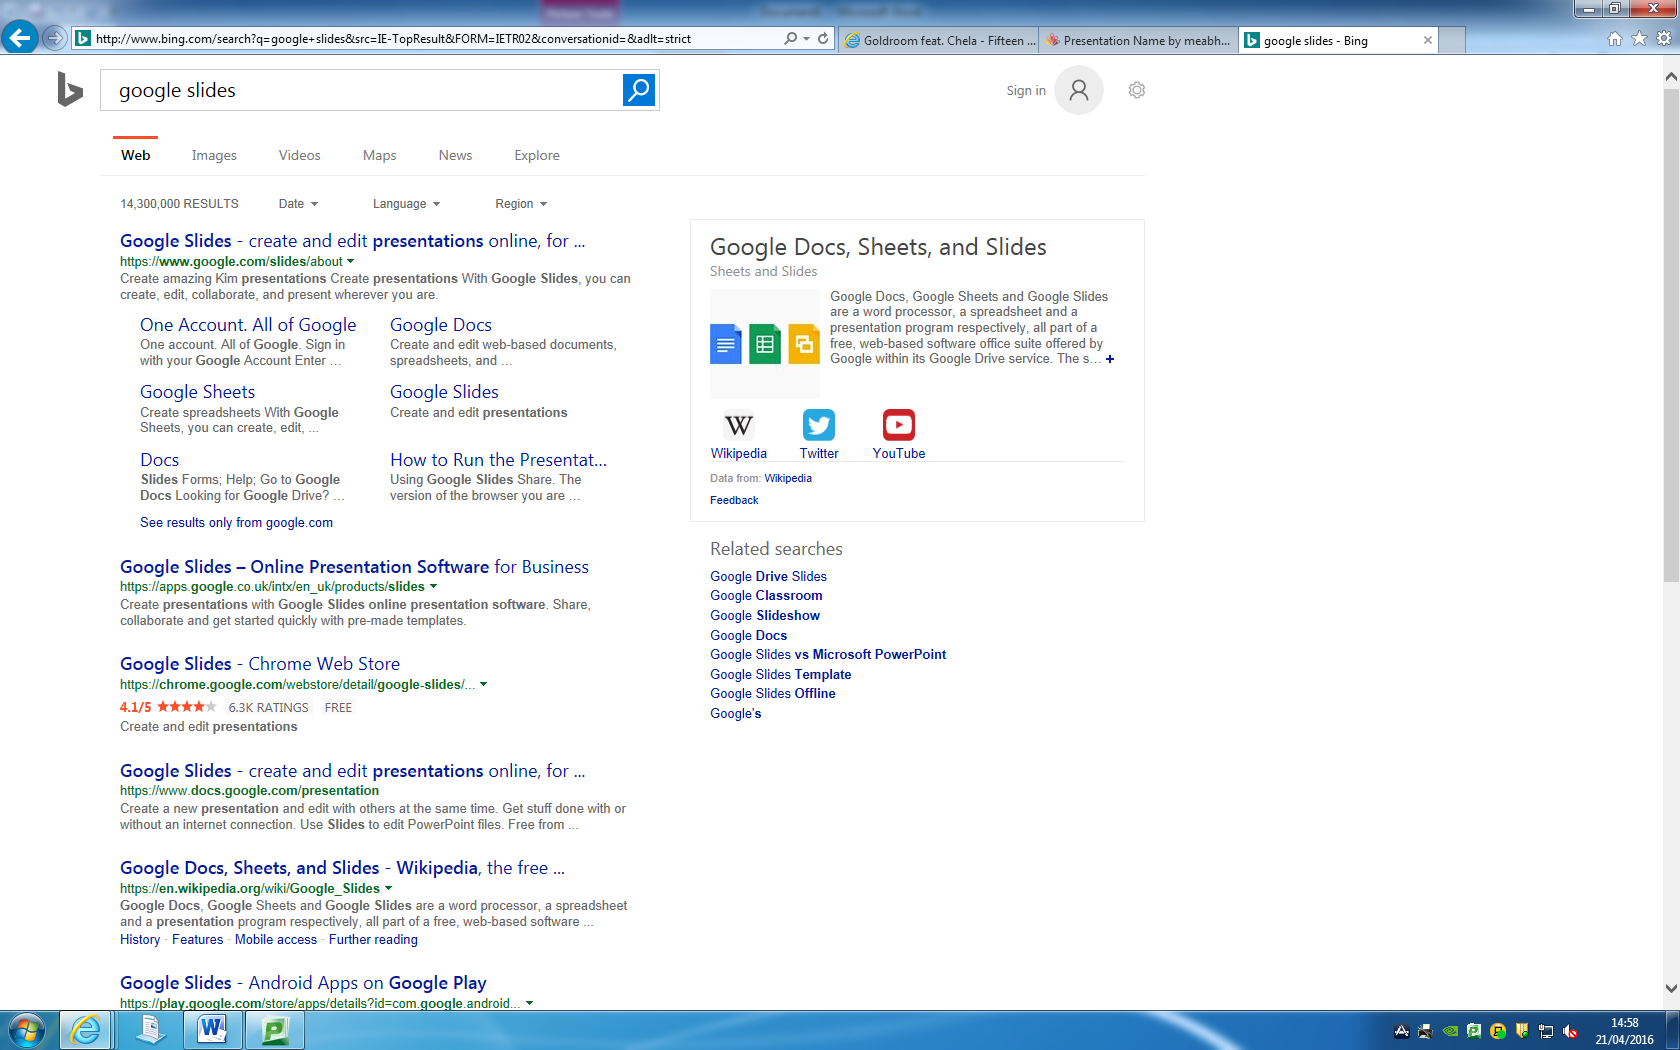This screenshot has width=1680, height=1050.
Task: Open the Date filter dropdown
Action: [298, 204]
